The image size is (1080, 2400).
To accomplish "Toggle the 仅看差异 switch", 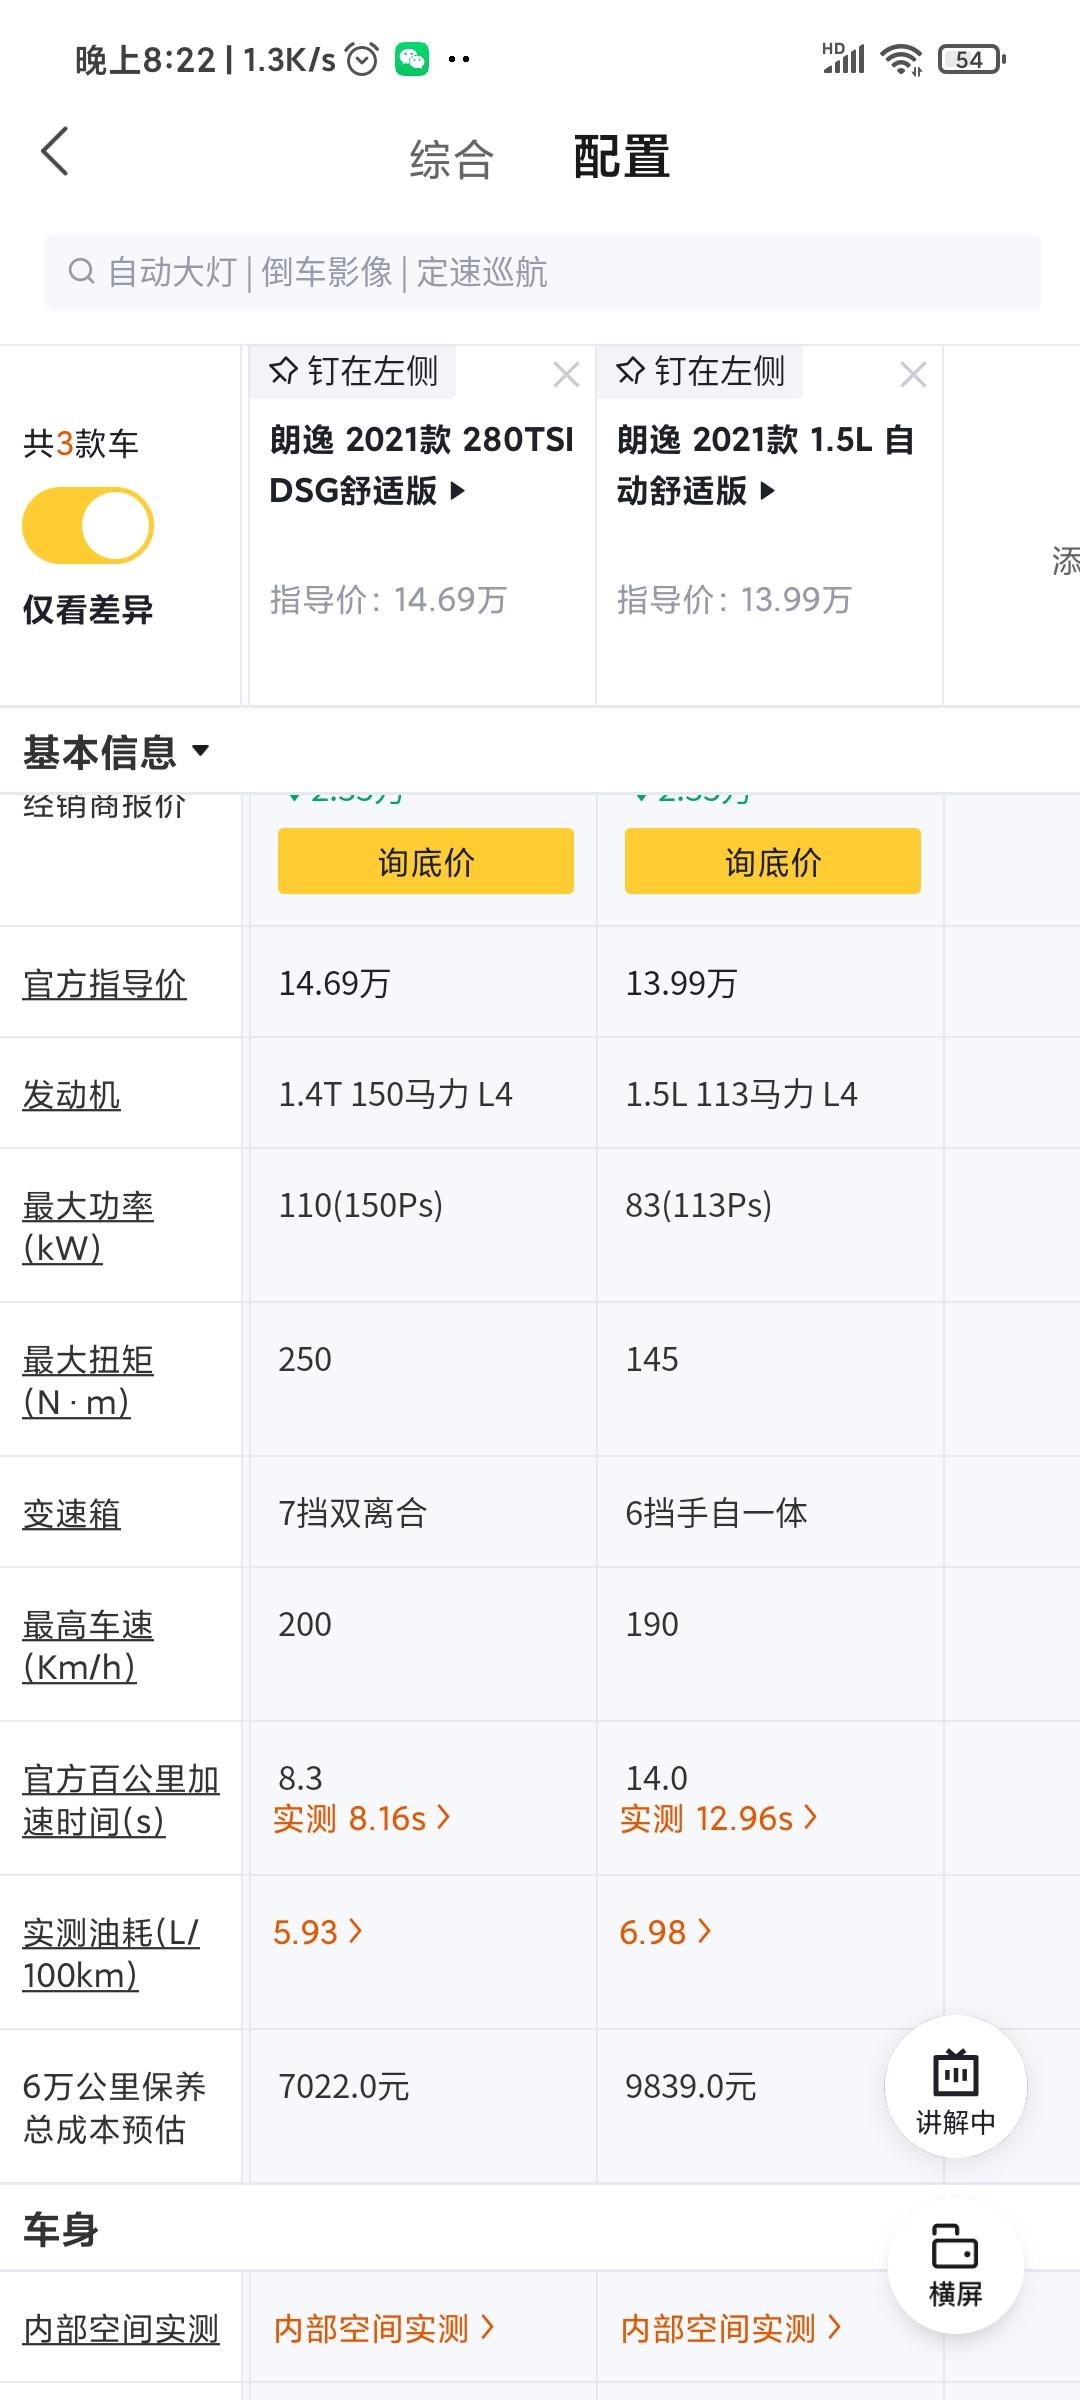I will pos(88,525).
